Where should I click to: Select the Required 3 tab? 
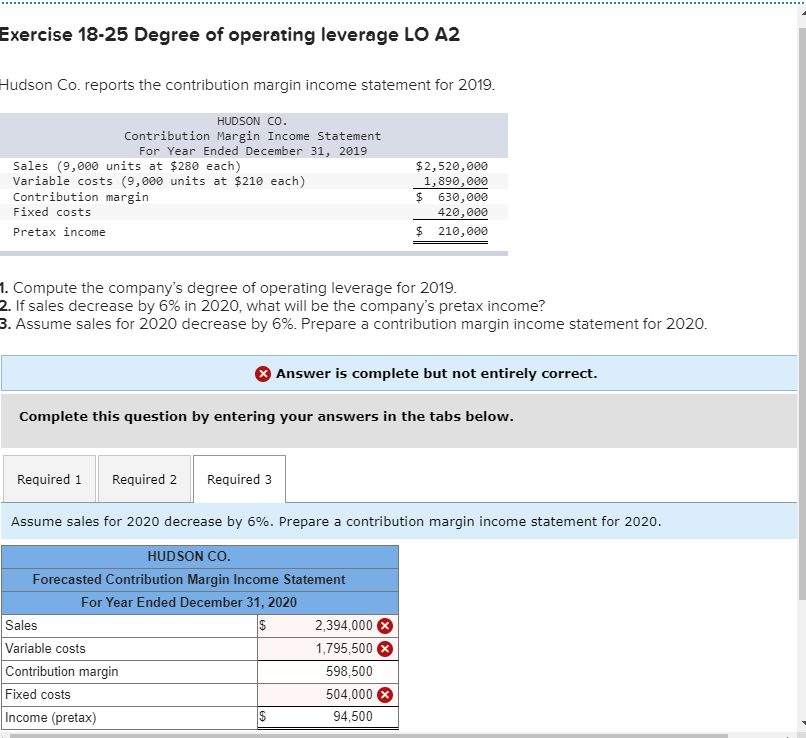click(x=239, y=478)
